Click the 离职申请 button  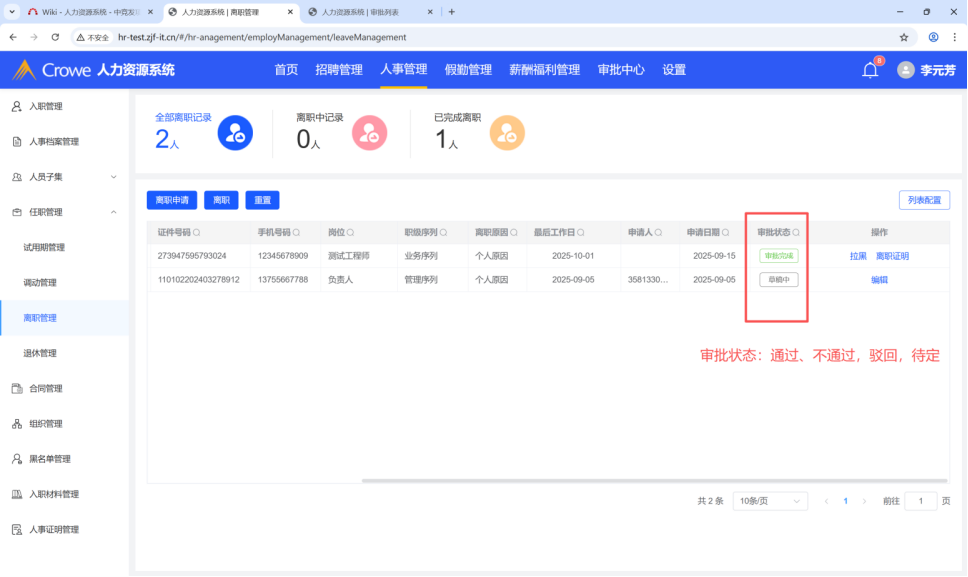[172, 200]
